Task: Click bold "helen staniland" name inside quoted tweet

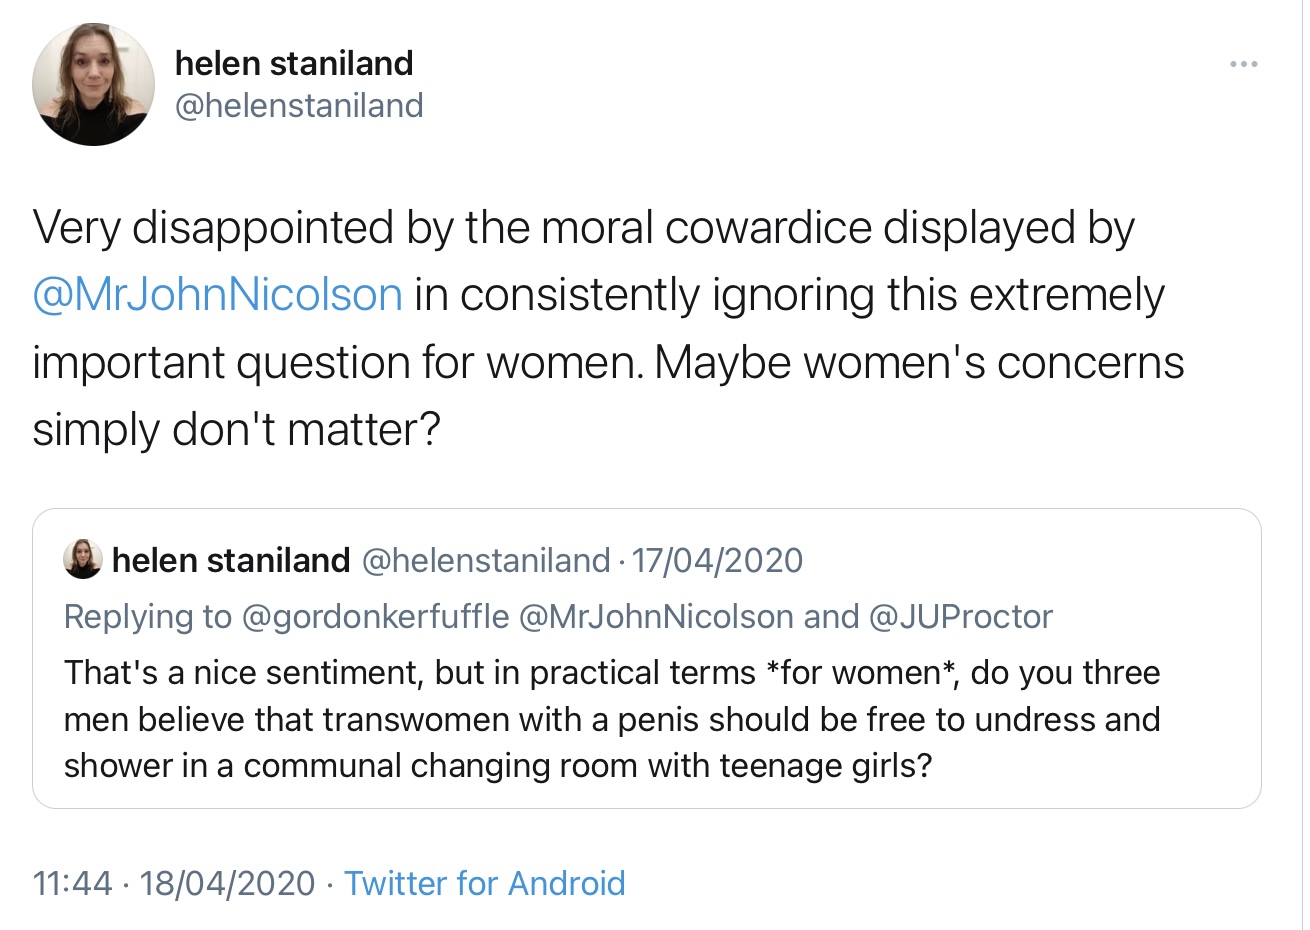Action: (231, 560)
